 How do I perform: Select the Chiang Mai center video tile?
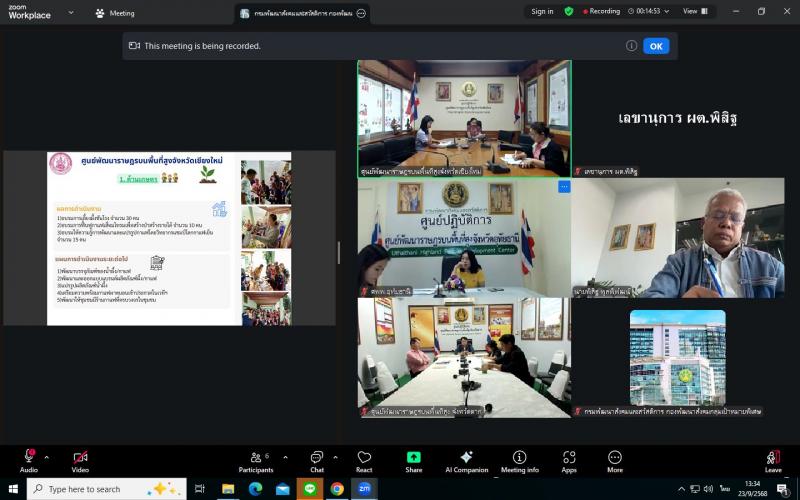[464, 118]
